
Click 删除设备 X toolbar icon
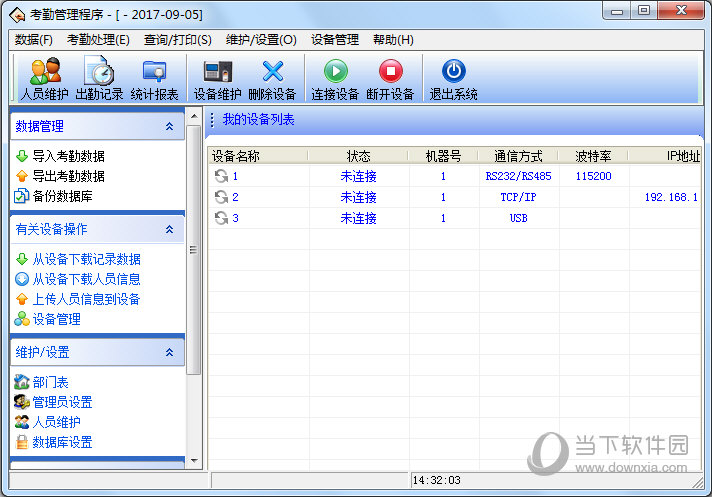coord(272,71)
